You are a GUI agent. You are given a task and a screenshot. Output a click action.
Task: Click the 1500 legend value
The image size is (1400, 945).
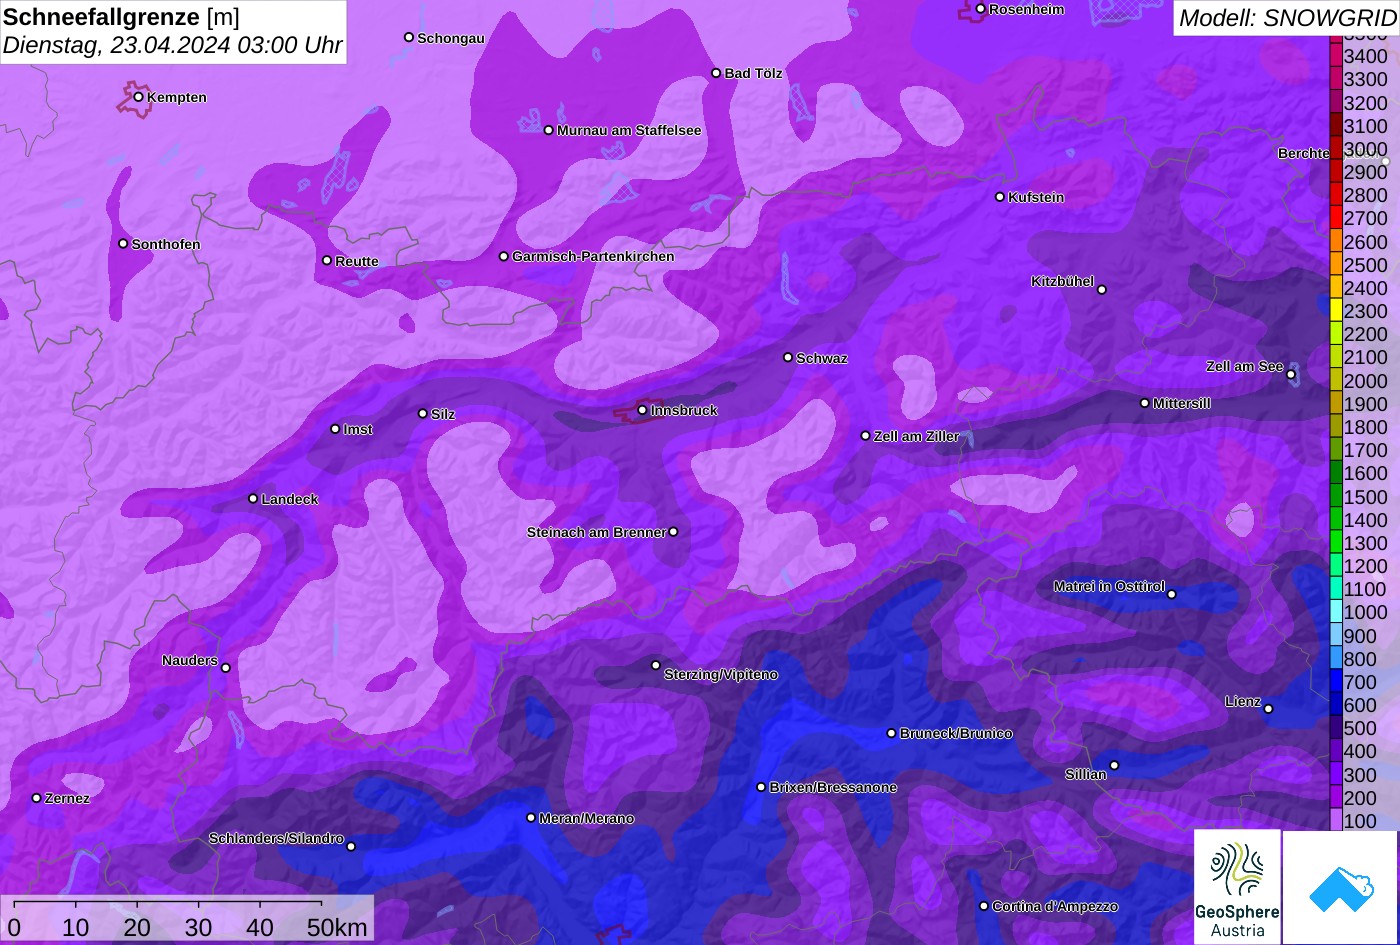1366,496
